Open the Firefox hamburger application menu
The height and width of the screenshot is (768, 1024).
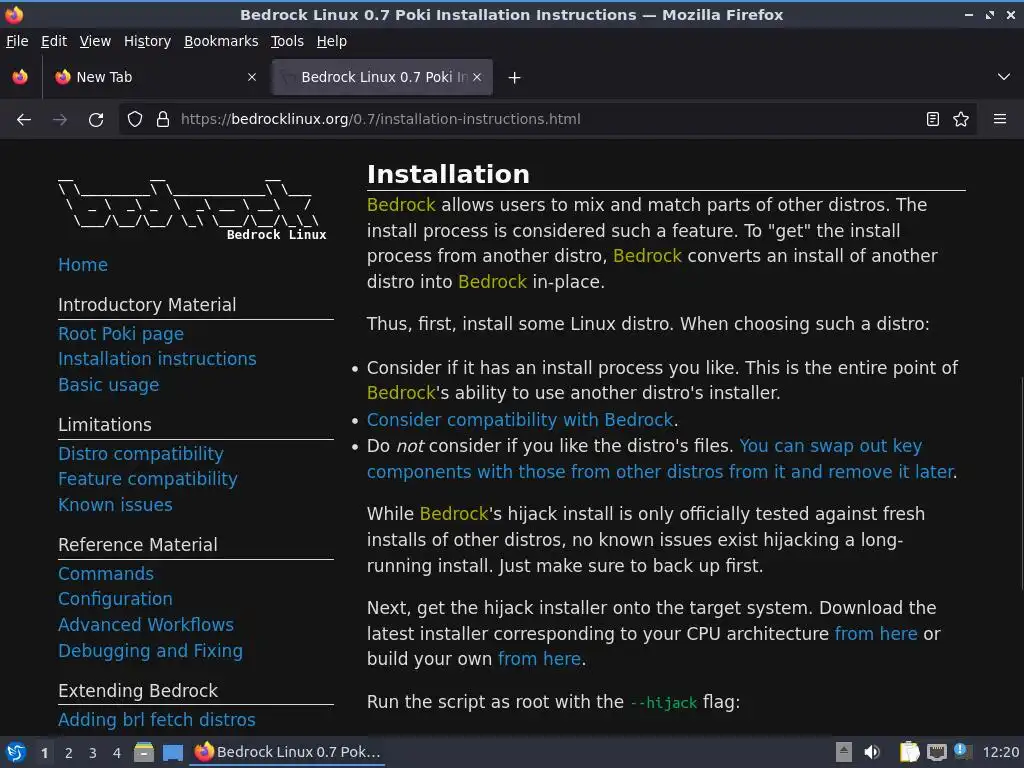coord(1000,119)
